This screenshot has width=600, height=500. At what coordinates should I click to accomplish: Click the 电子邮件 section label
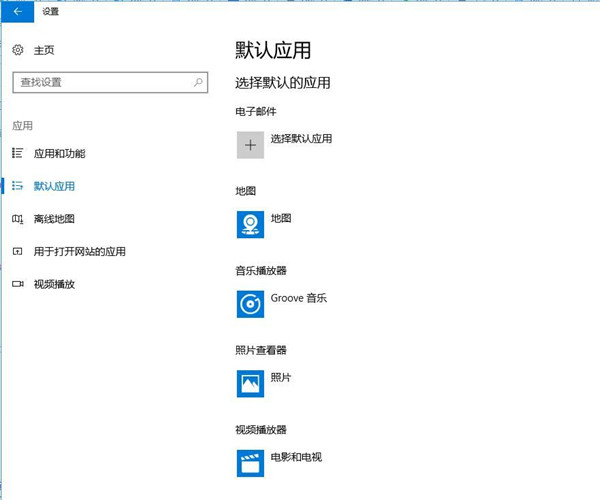click(x=256, y=111)
